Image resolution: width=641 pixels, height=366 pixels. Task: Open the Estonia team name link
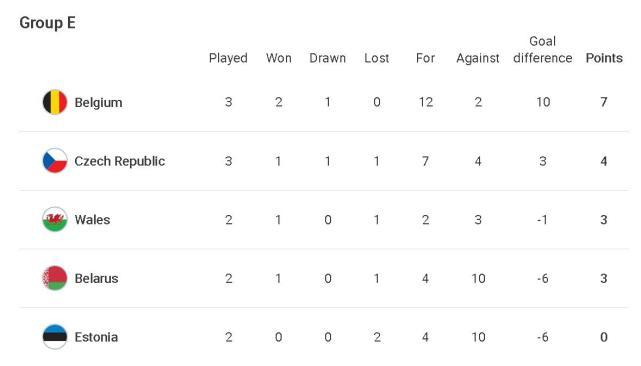click(96, 337)
